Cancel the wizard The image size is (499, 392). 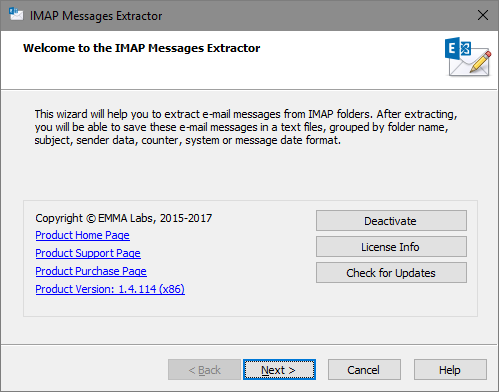[364, 370]
